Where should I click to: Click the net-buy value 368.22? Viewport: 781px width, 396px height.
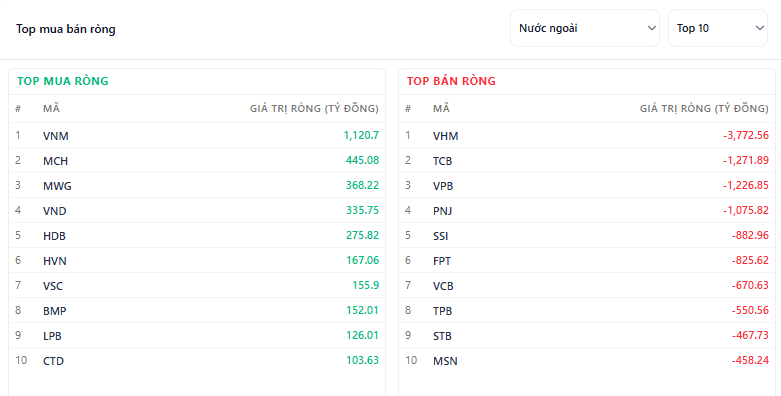(363, 185)
